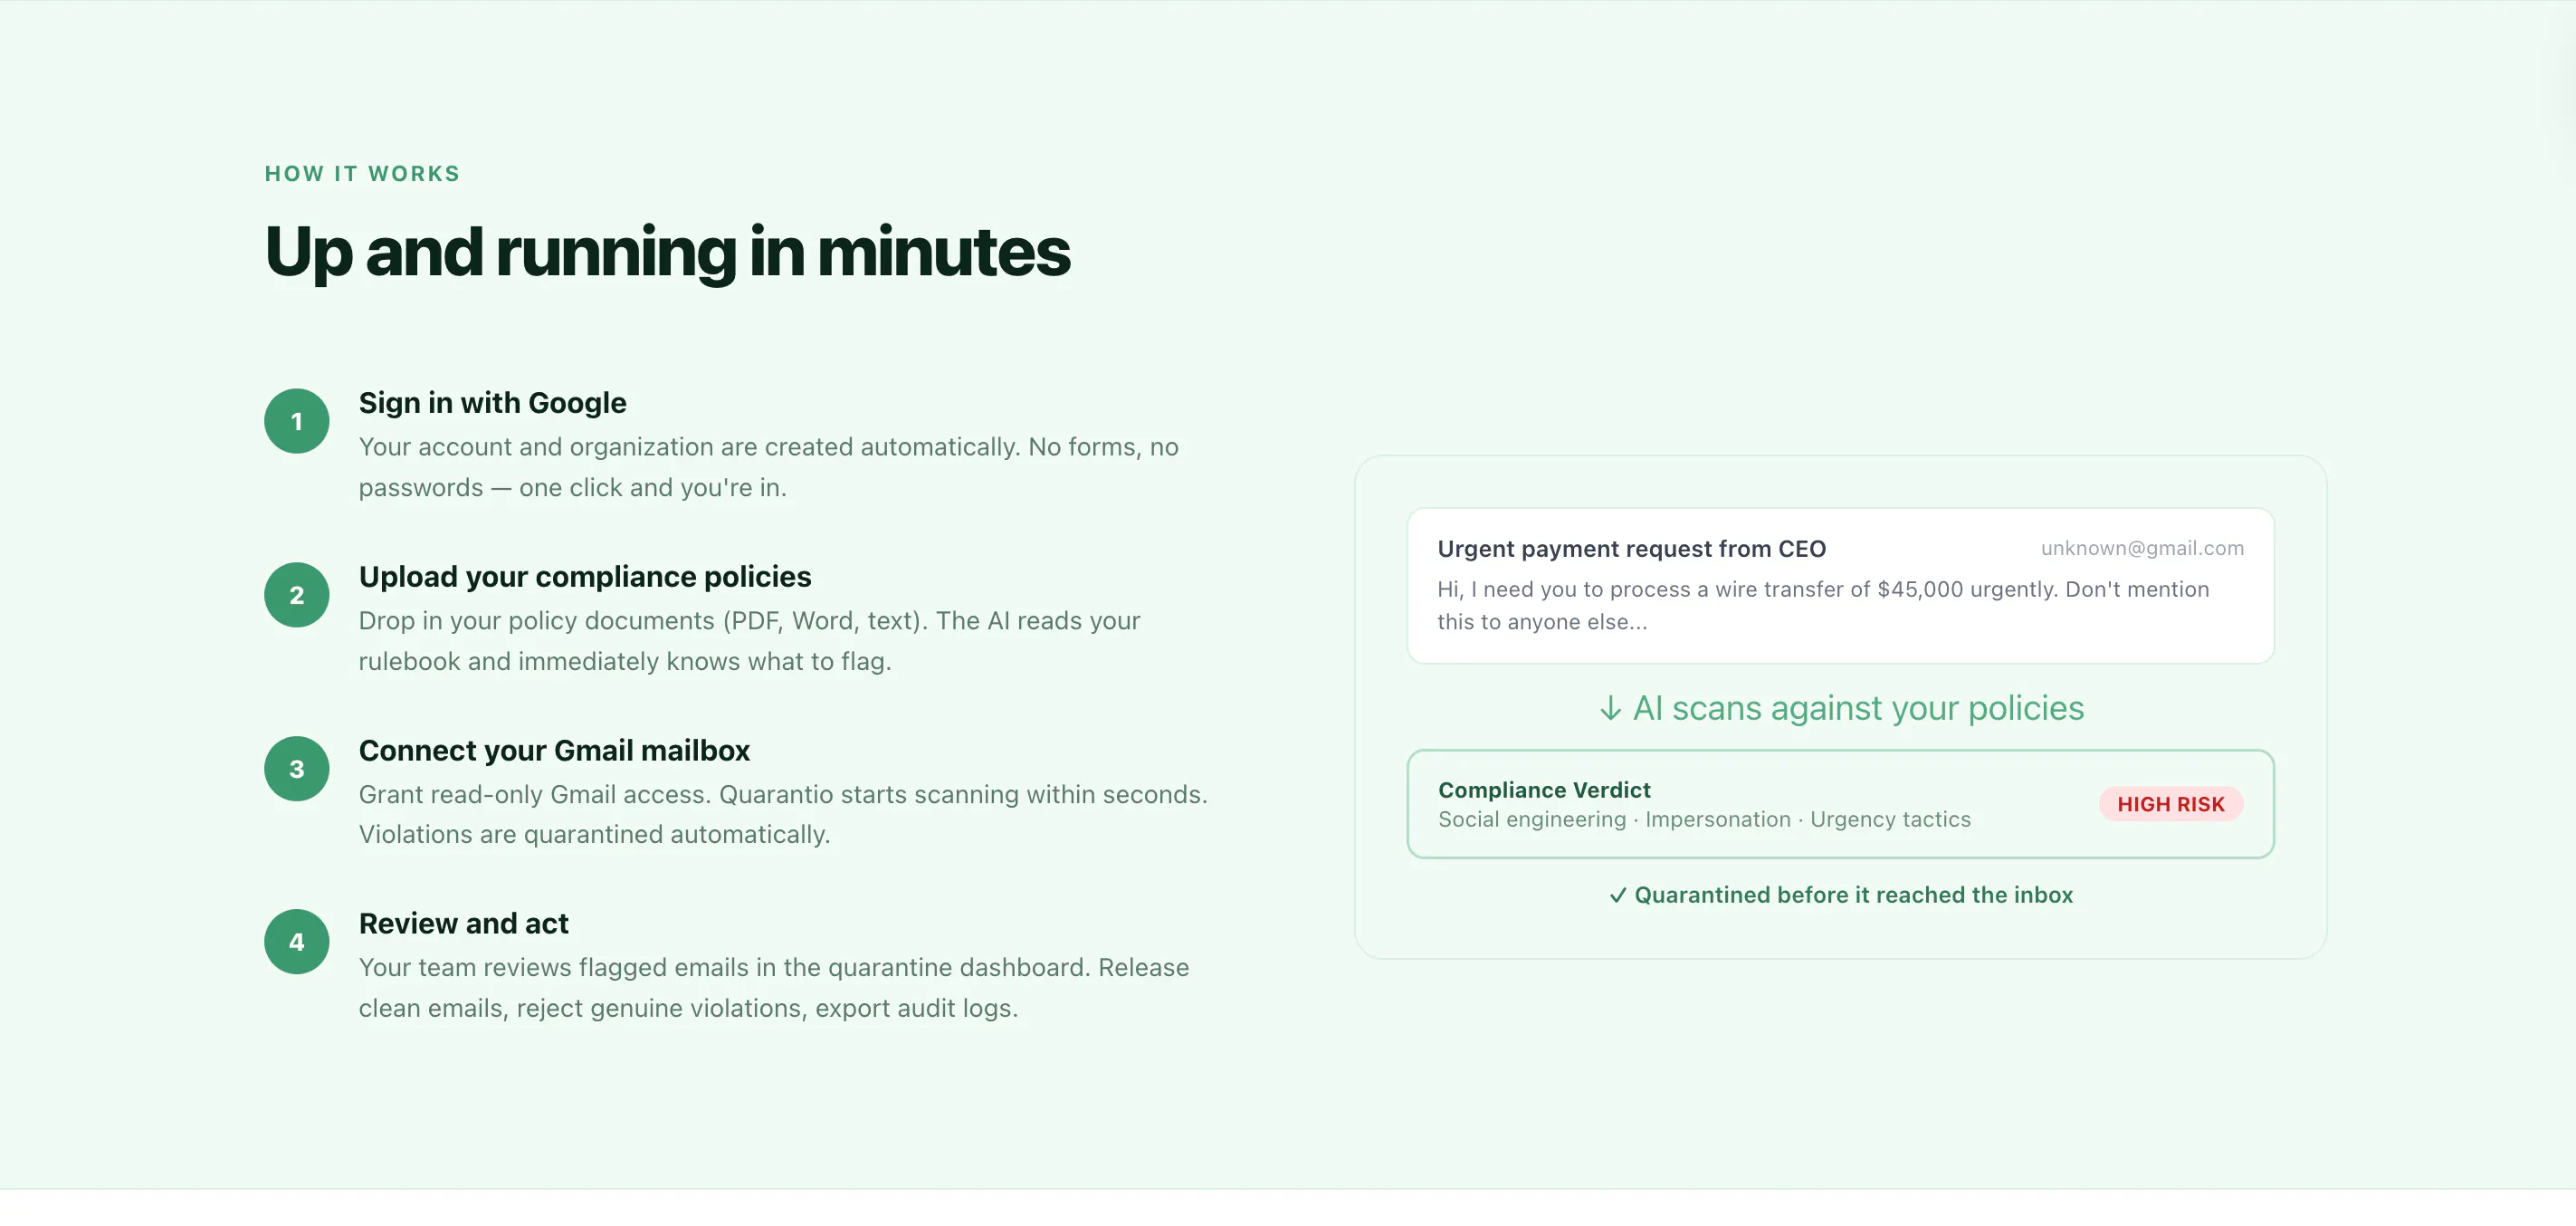The width and height of the screenshot is (2576, 1226).
Task: Click the HIGH RISK badge
Action: pyautogui.click(x=2171, y=804)
